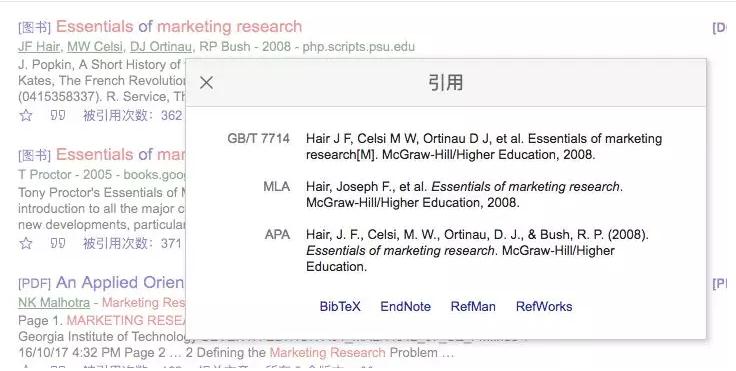
Task: Export the citation to RefMan
Action: (473, 307)
